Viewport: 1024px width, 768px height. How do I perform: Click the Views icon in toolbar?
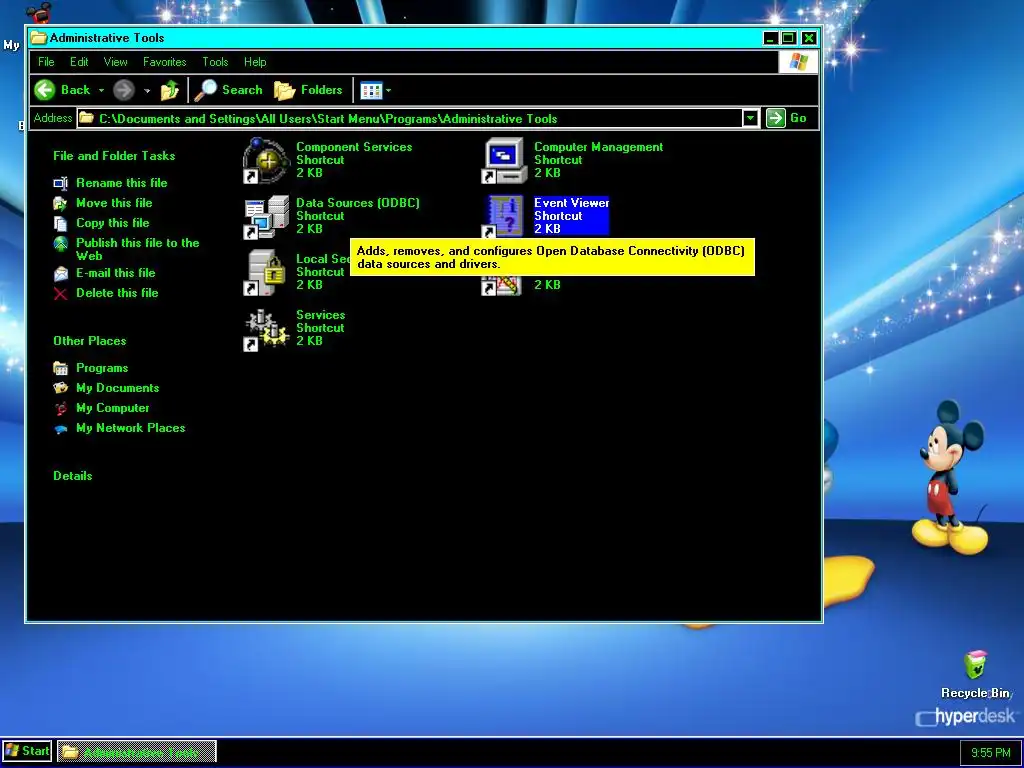pos(371,91)
